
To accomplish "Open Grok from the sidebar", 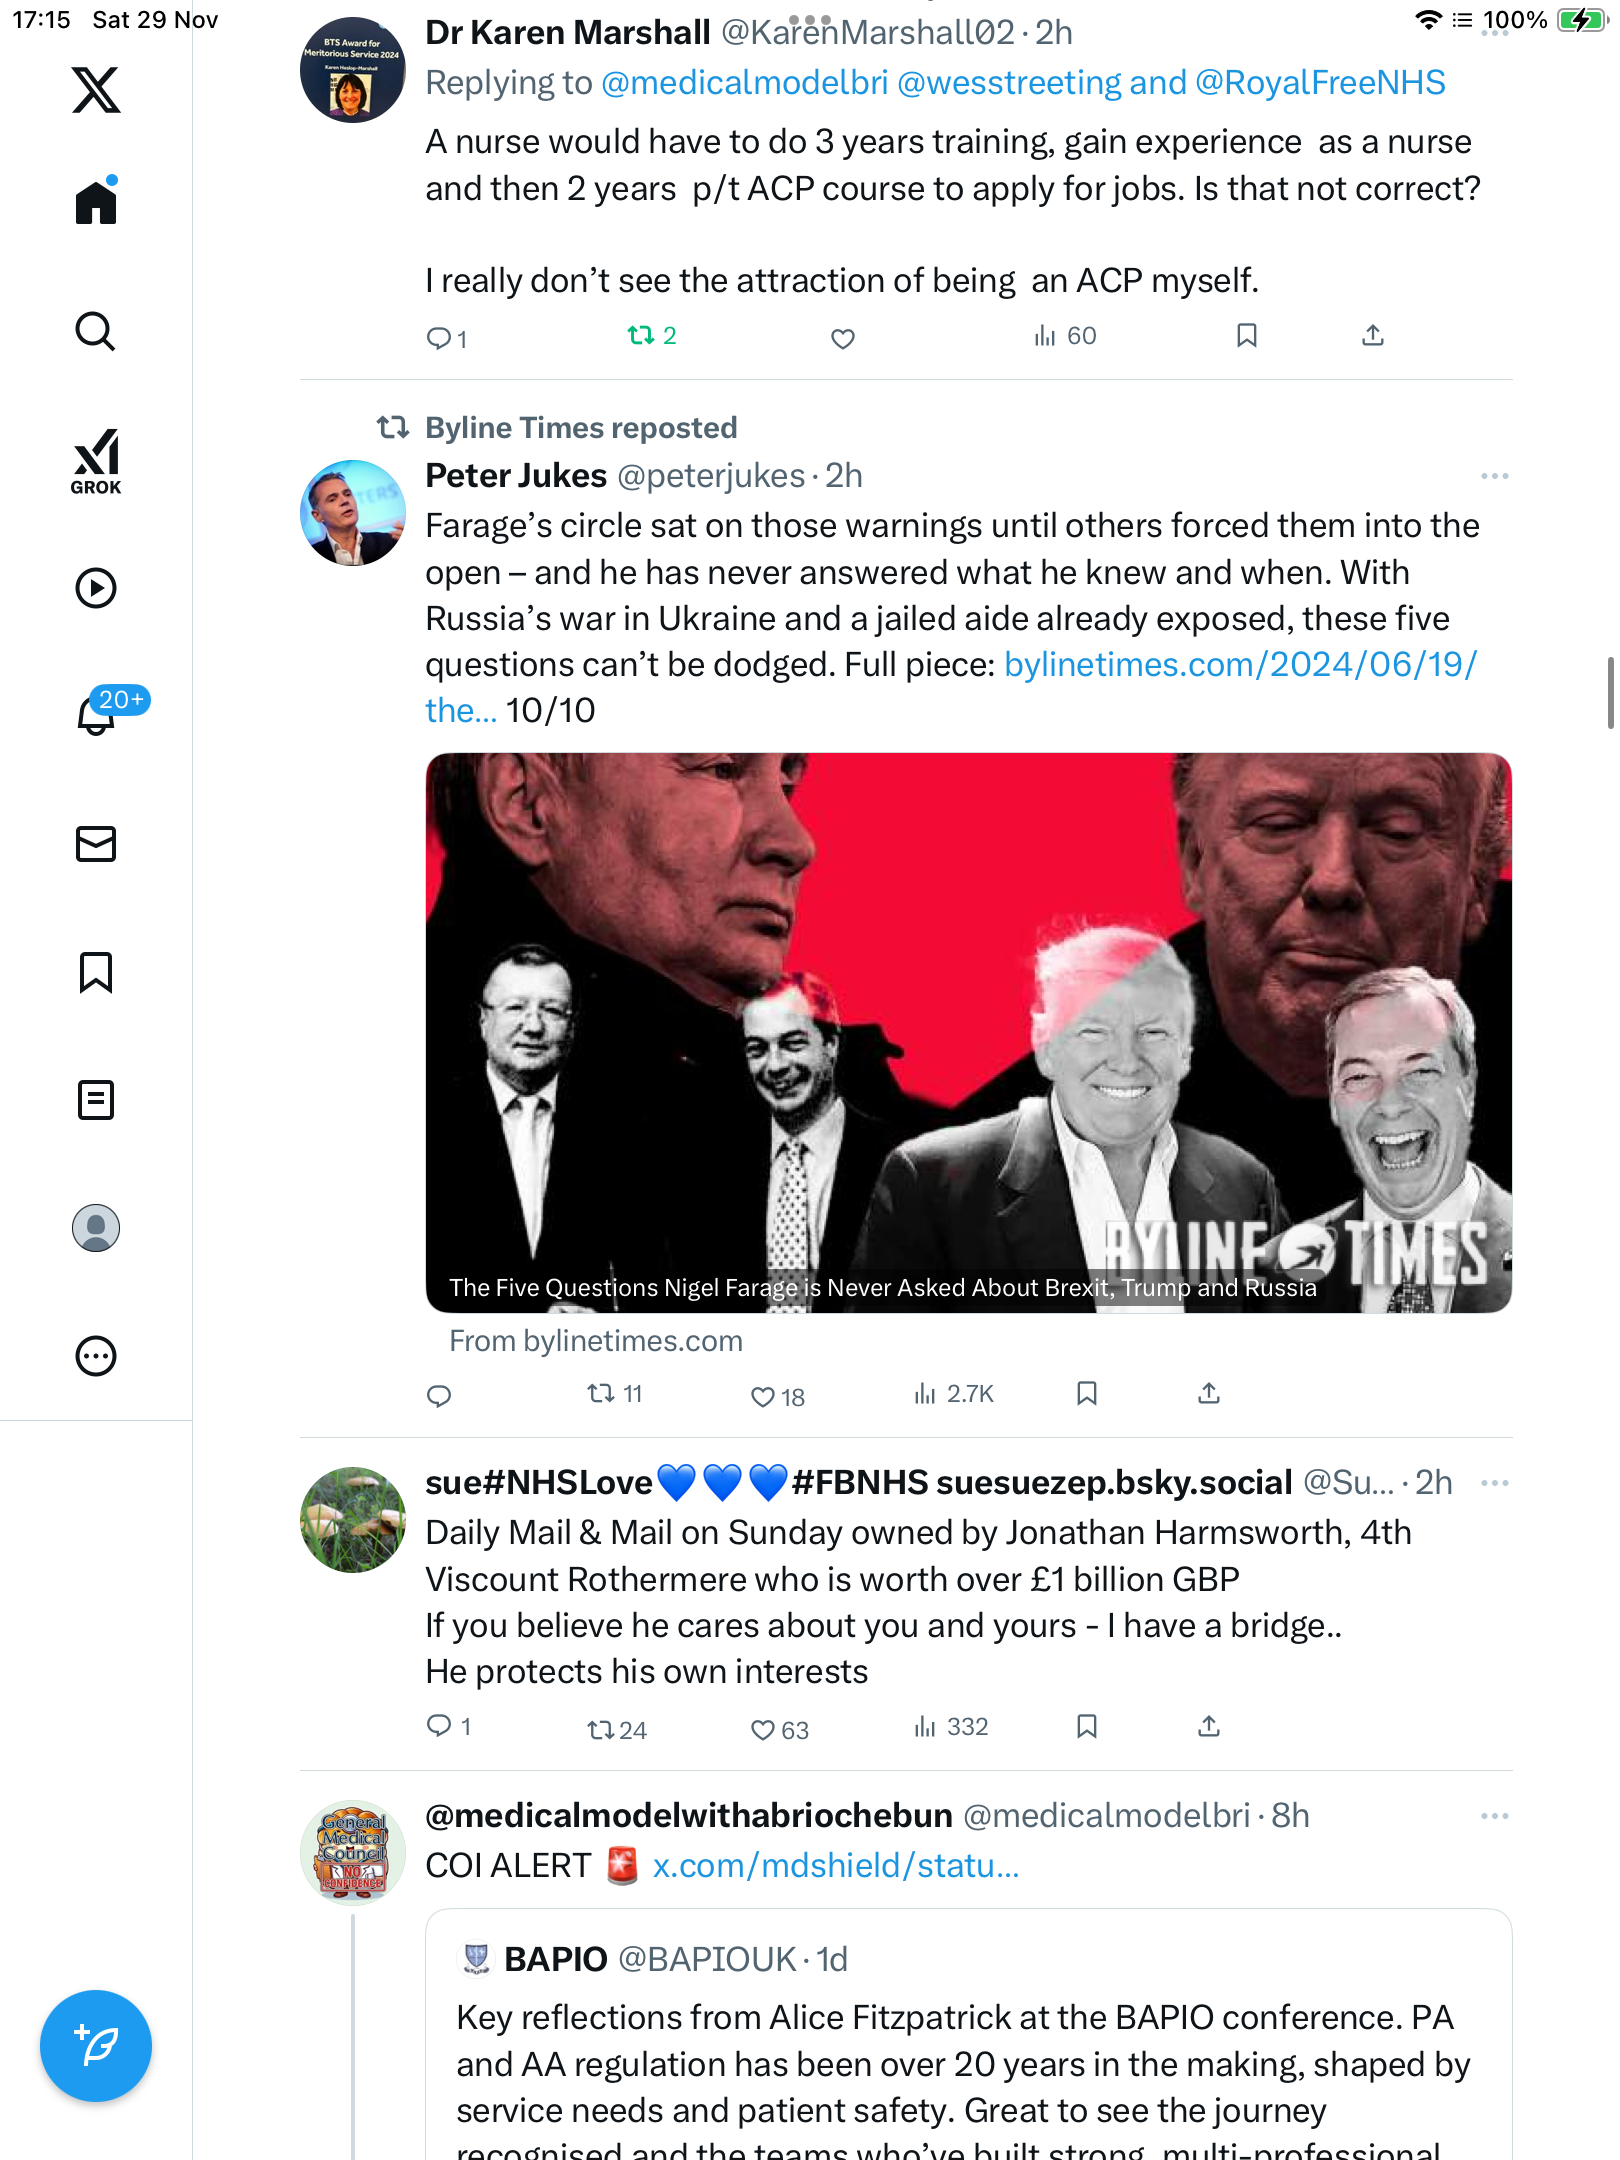I will pyautogui.click(x=96, y=462).
